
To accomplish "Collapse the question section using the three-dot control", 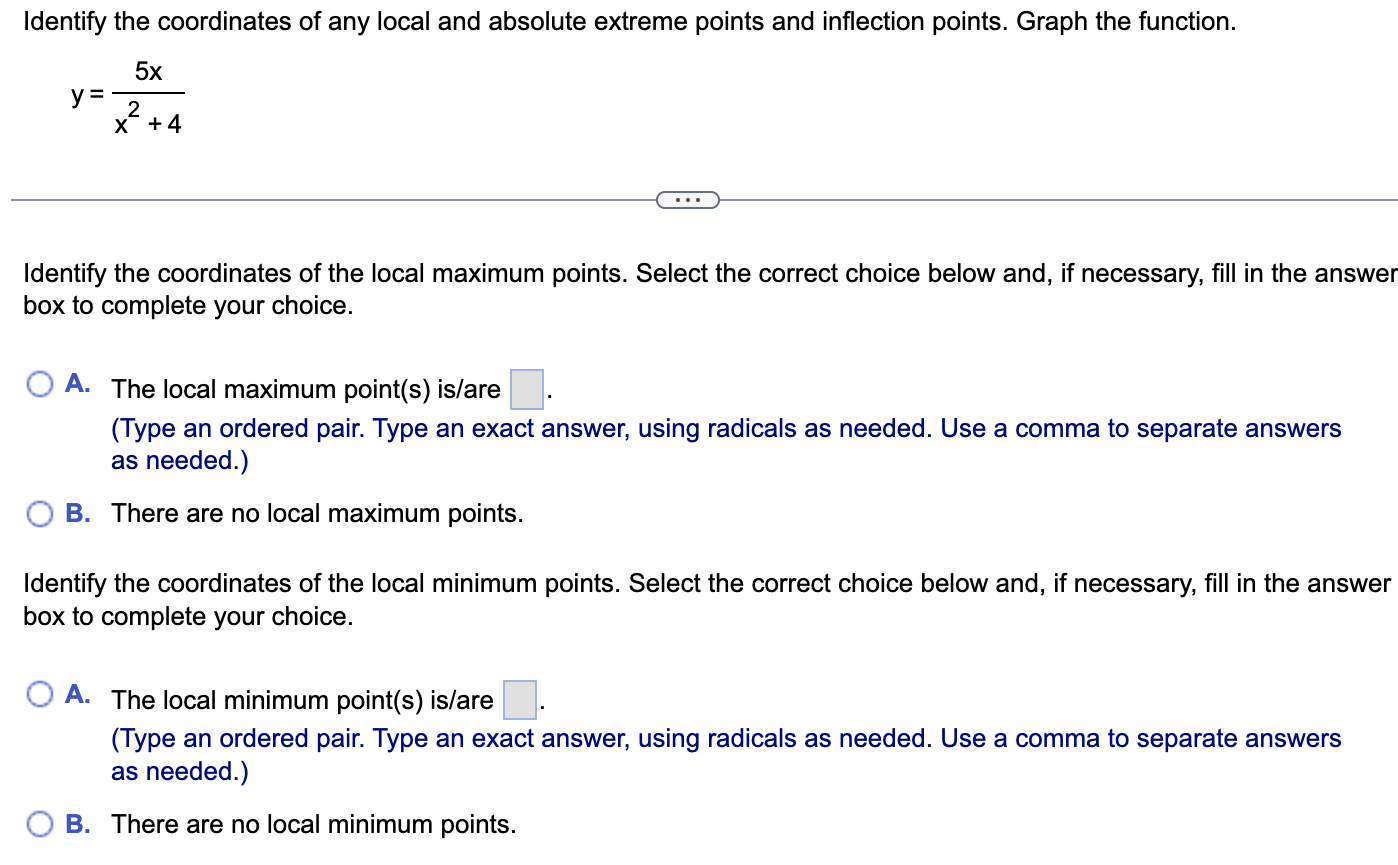I will (x=688, y=199).
